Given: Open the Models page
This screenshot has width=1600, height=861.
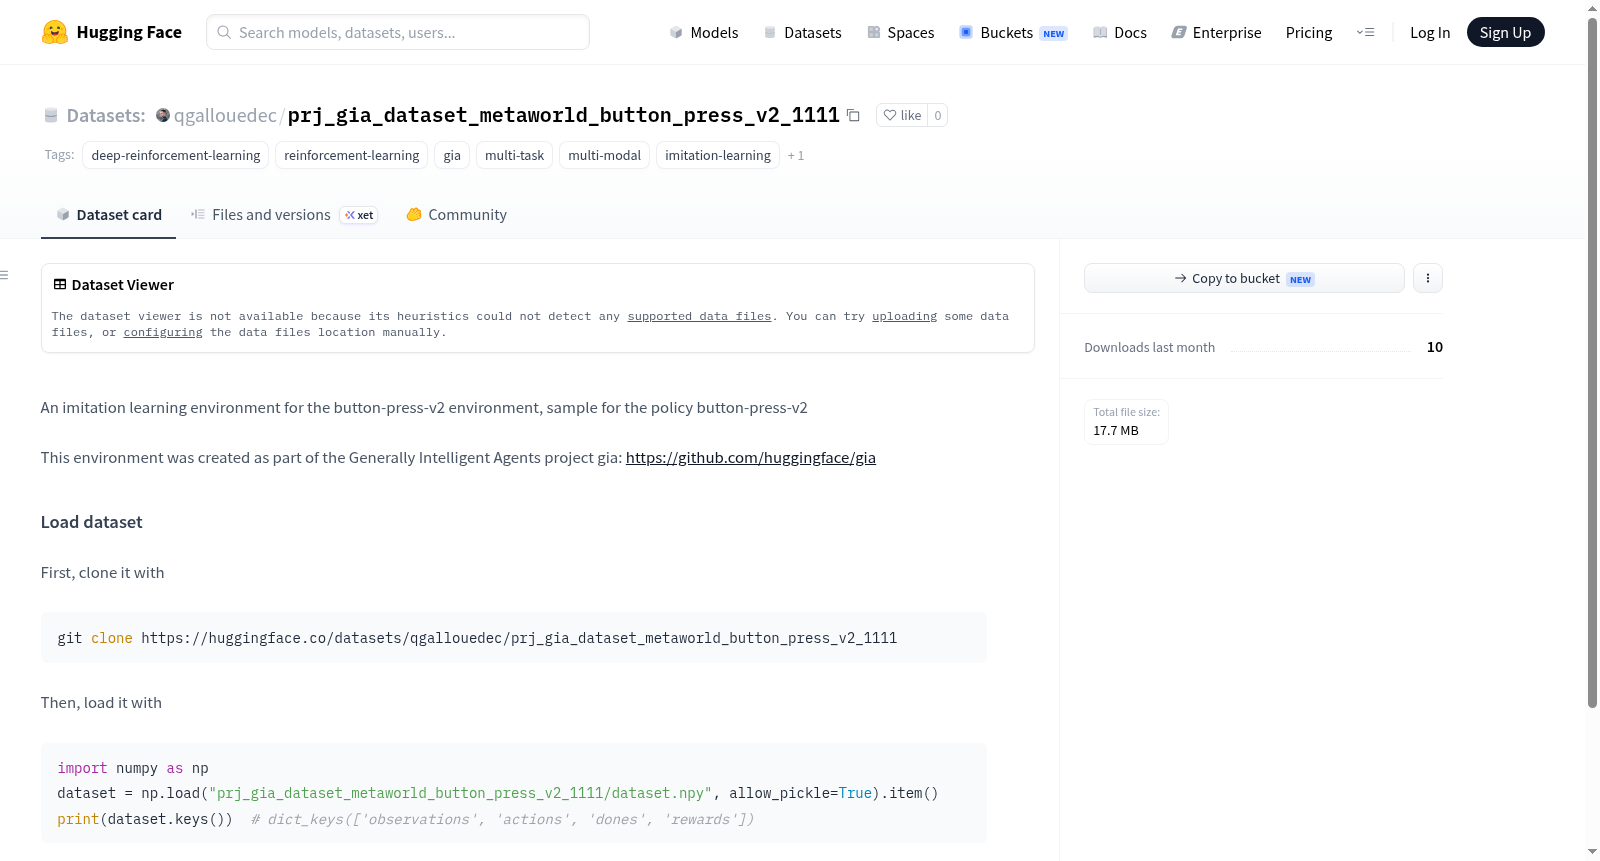Looking at the screenshot, I should click(704, 32).
